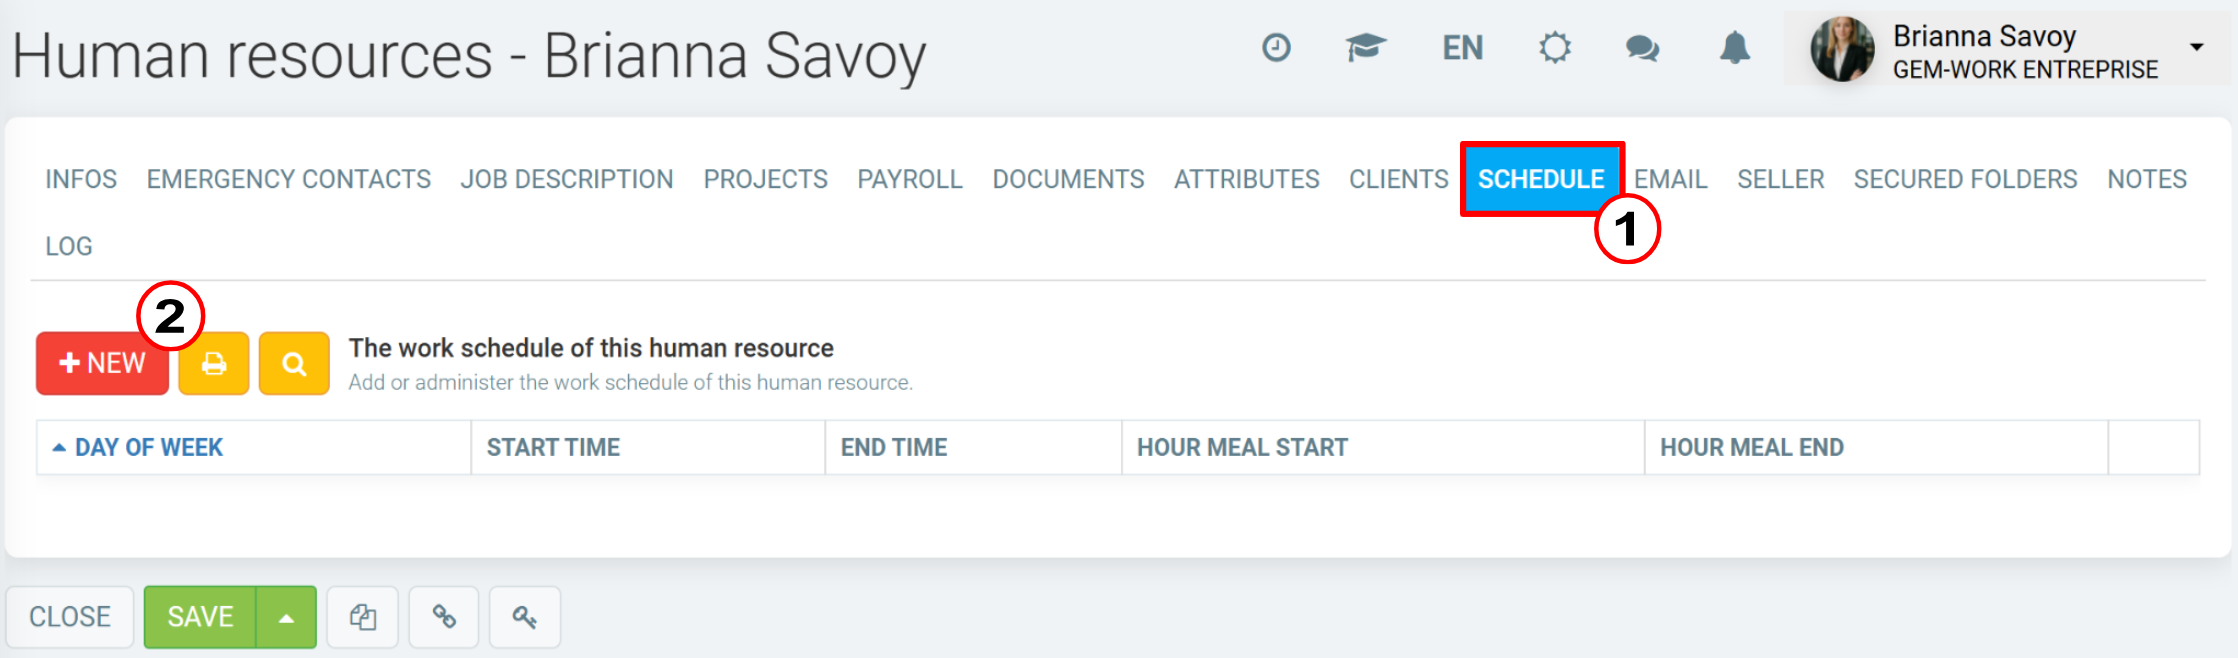Viewport: 2238px width, 658px height.
Task: Click the CLOSE button
Action: pos(70,617)
